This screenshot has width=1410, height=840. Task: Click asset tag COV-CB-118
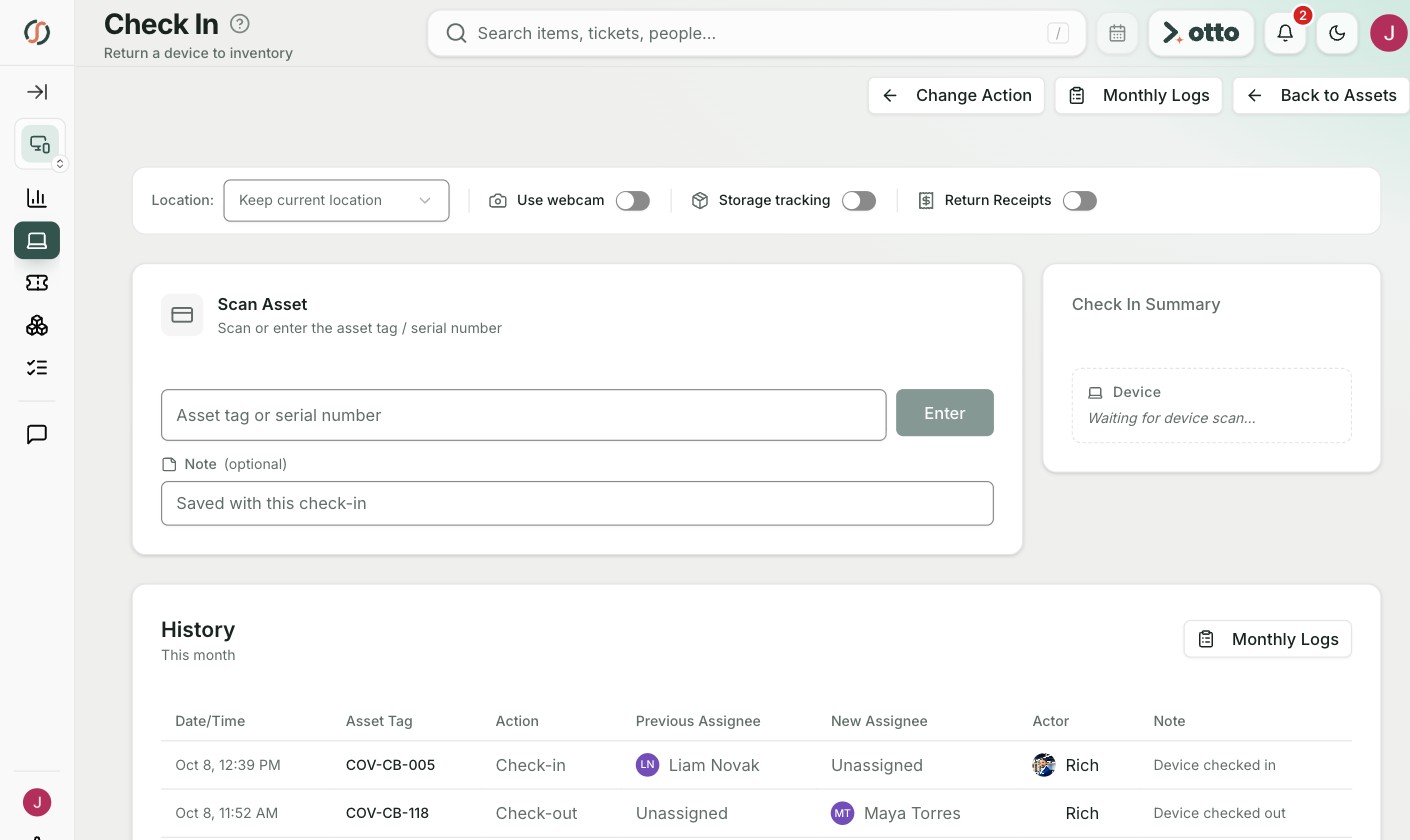[387, 813]
